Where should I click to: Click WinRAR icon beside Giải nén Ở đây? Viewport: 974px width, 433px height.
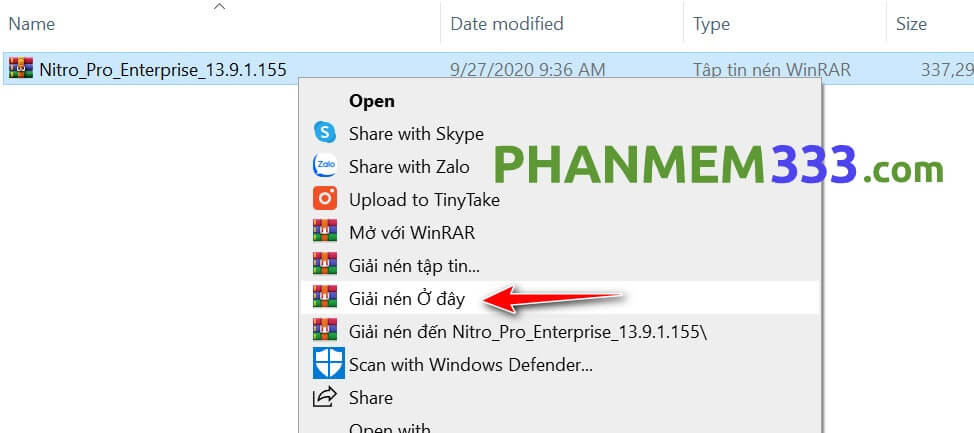324,297
